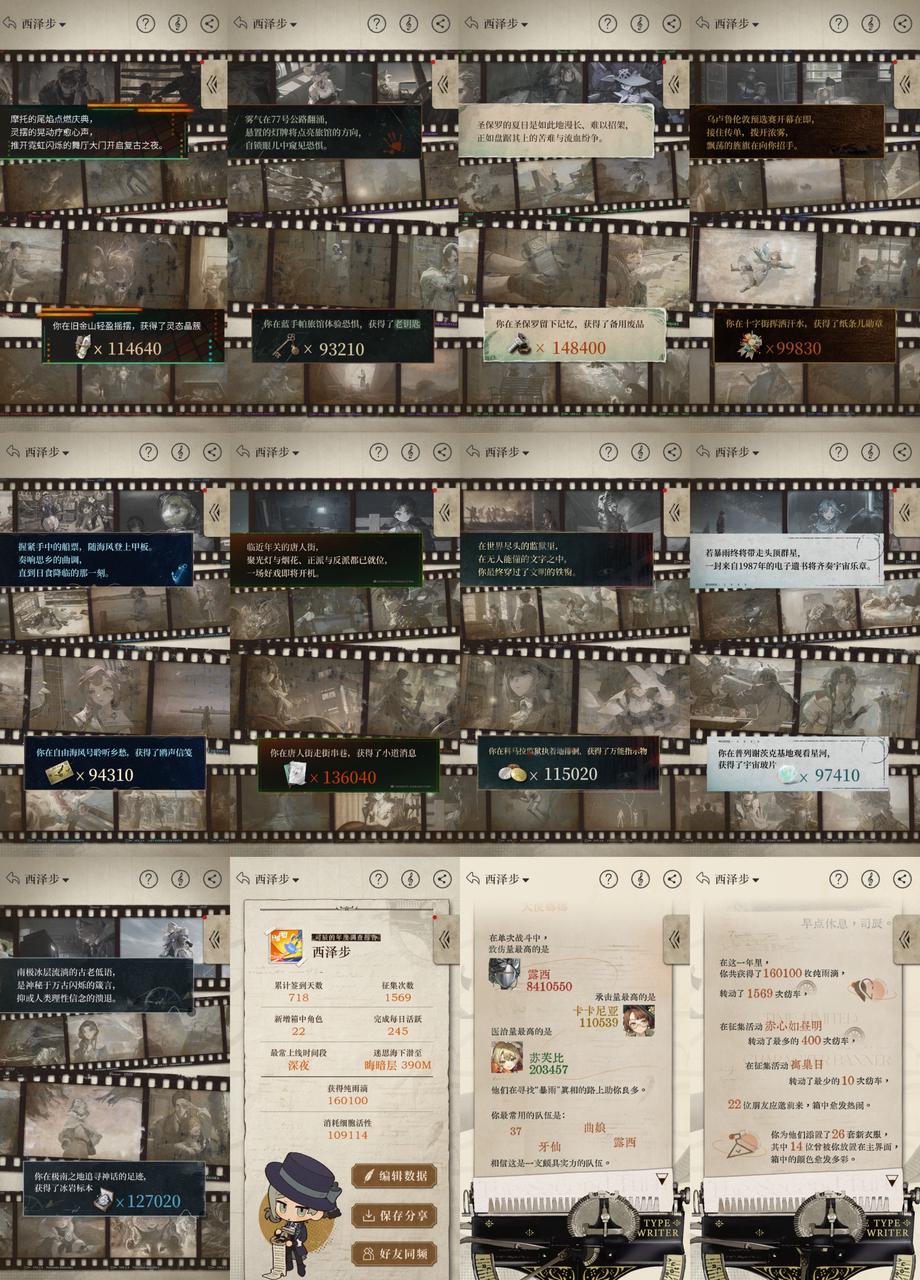This screenshot has height=1280, width=920.
Task: Click the 保存分享 button
Action: click(x=394, y=1215)
